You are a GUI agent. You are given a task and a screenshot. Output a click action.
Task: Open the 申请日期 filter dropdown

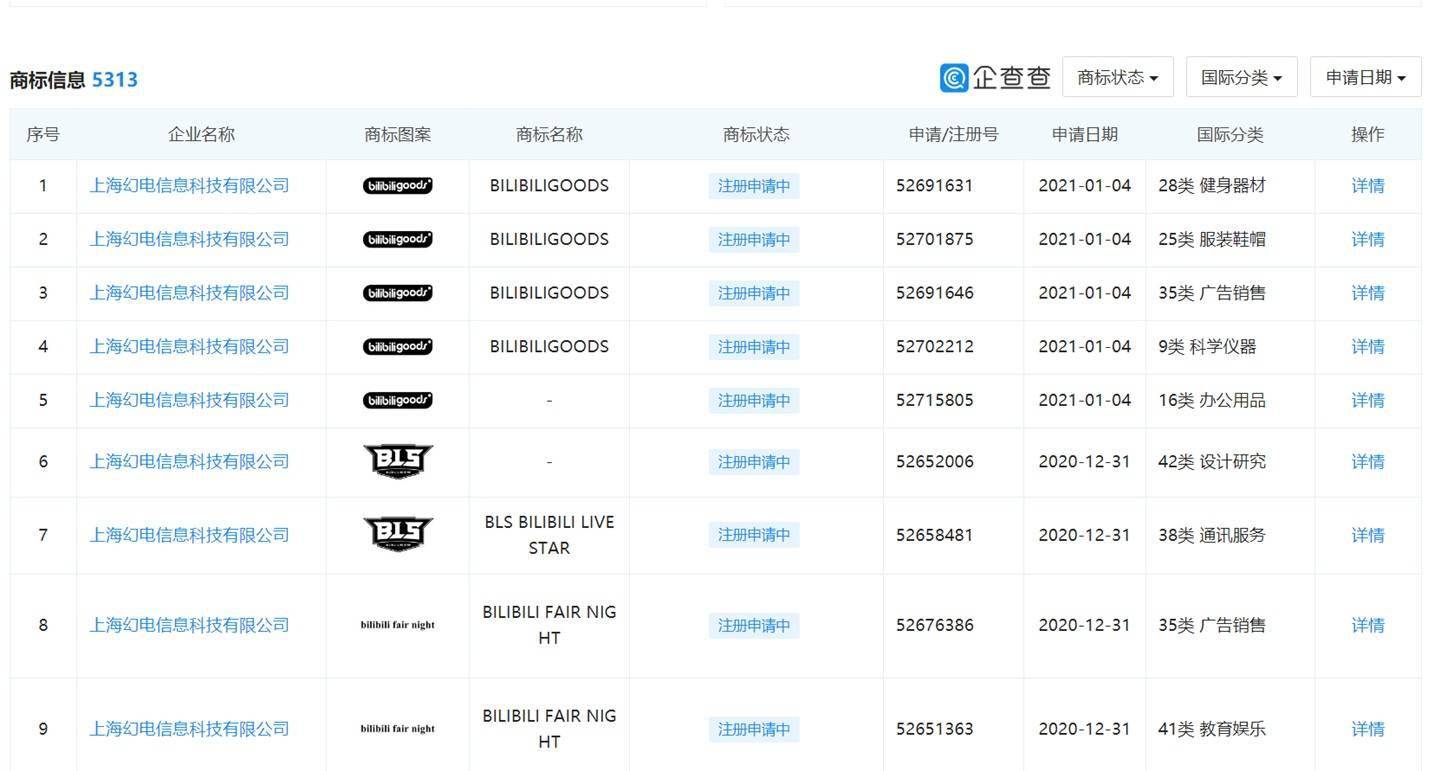point(1365,77)
